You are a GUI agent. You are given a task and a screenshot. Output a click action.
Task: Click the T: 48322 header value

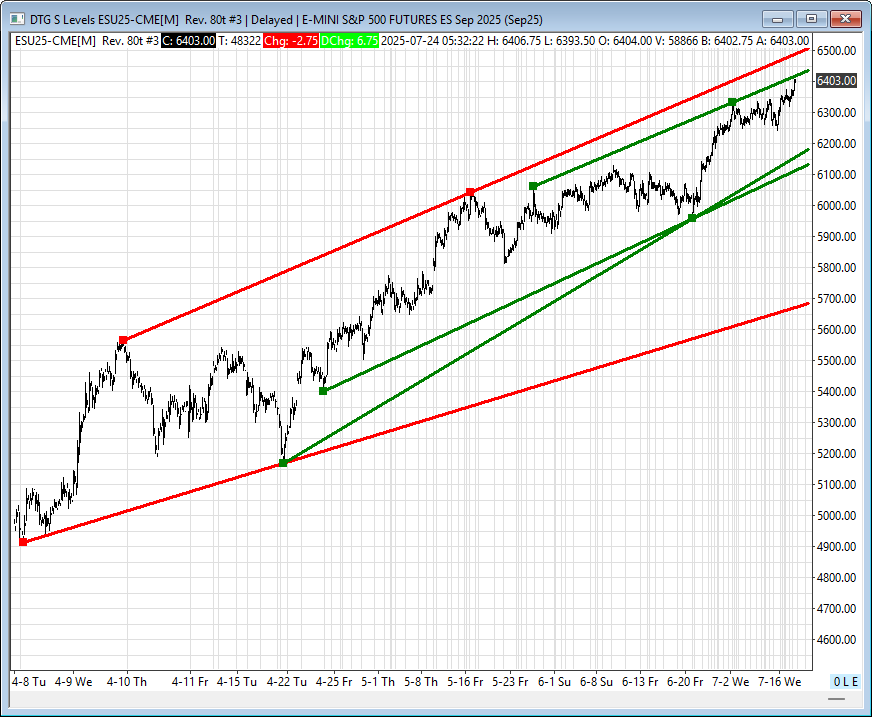(x=239, y=41)
